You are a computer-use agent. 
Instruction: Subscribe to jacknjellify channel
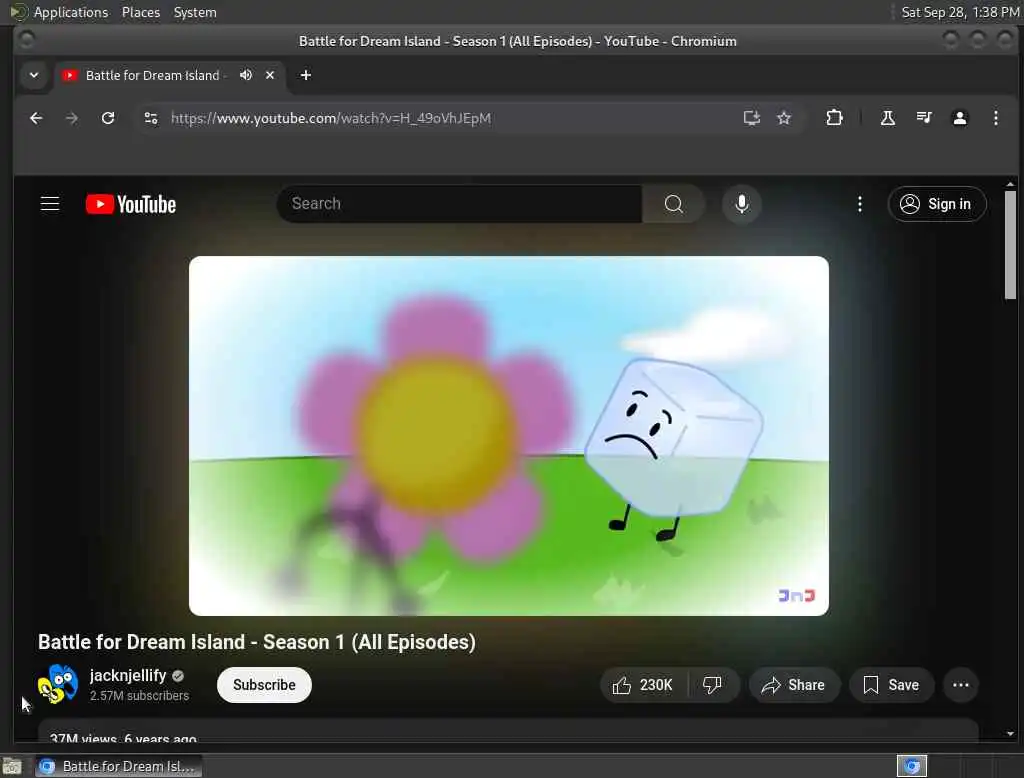(x=264, y=685)
